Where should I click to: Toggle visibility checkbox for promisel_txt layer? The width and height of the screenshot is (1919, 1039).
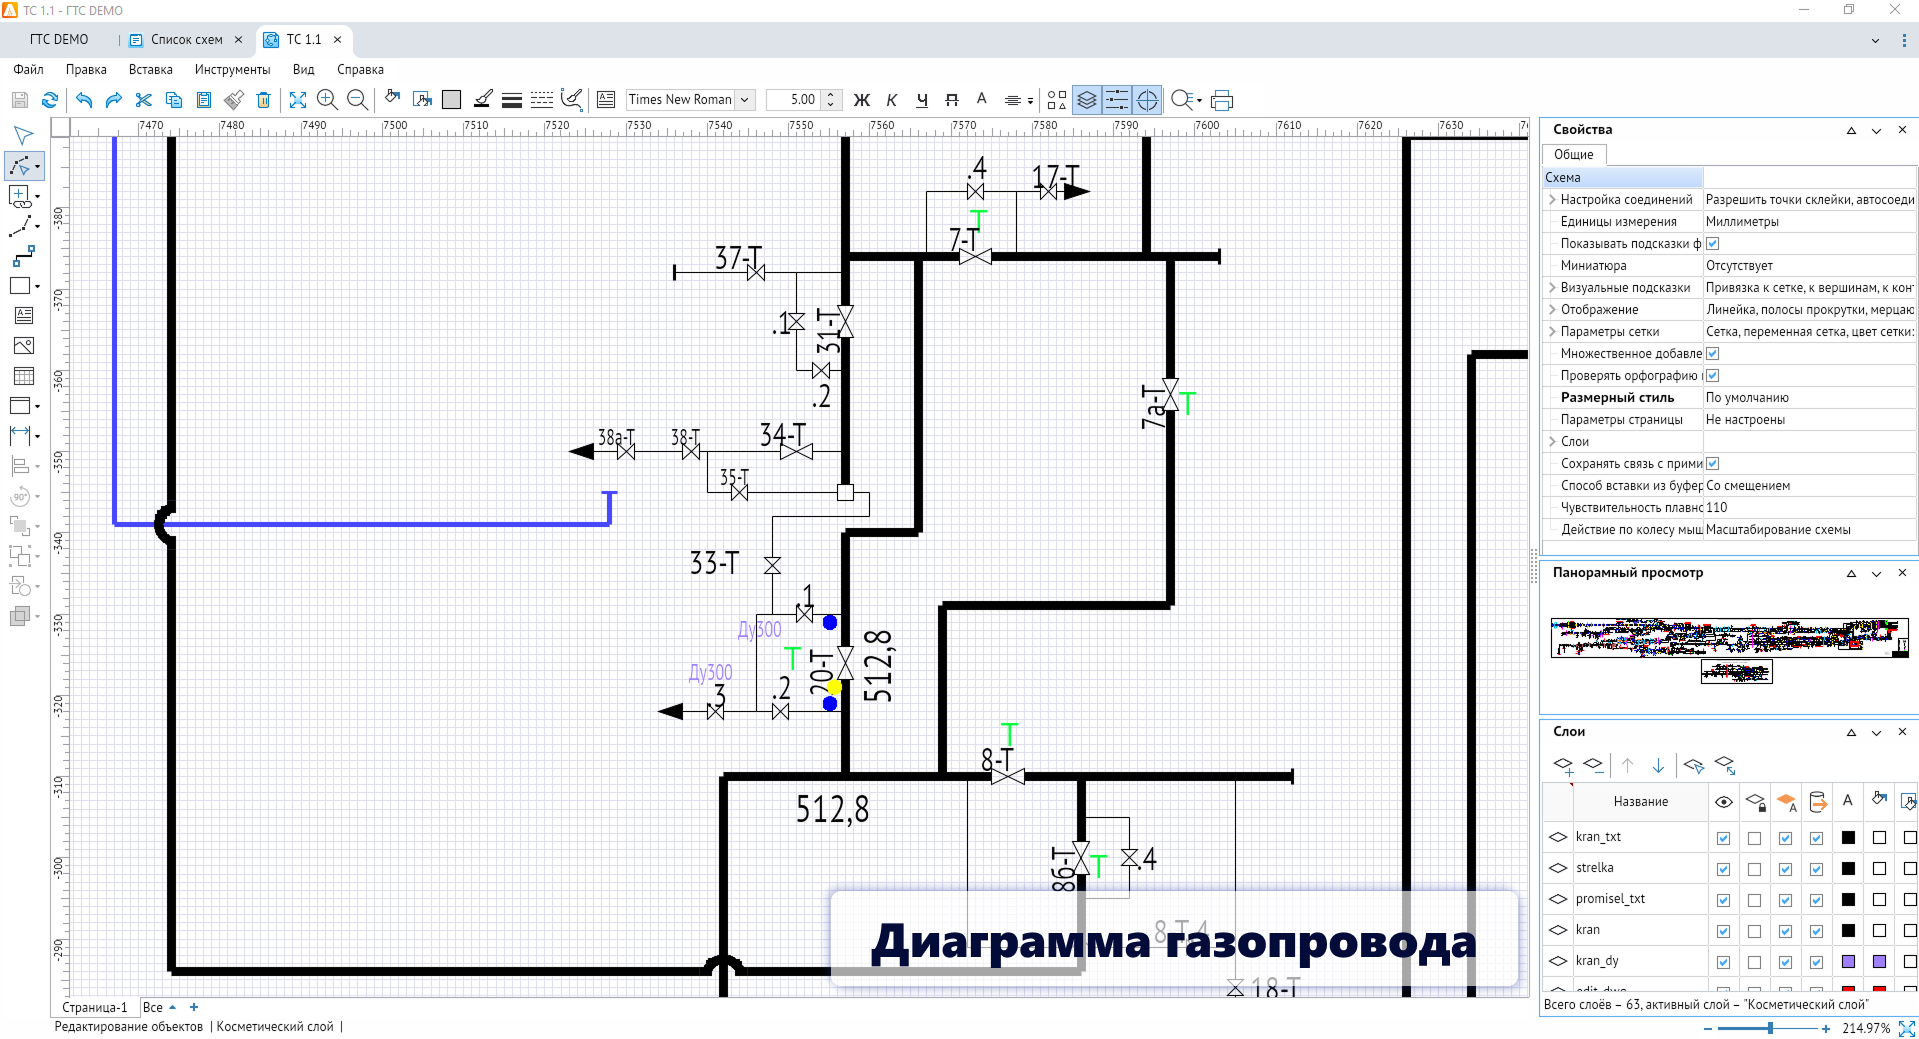1723,900
